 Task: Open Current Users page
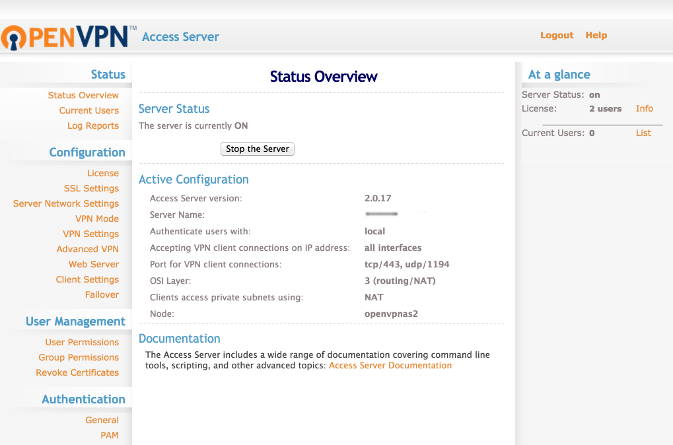tap(89, 110)
